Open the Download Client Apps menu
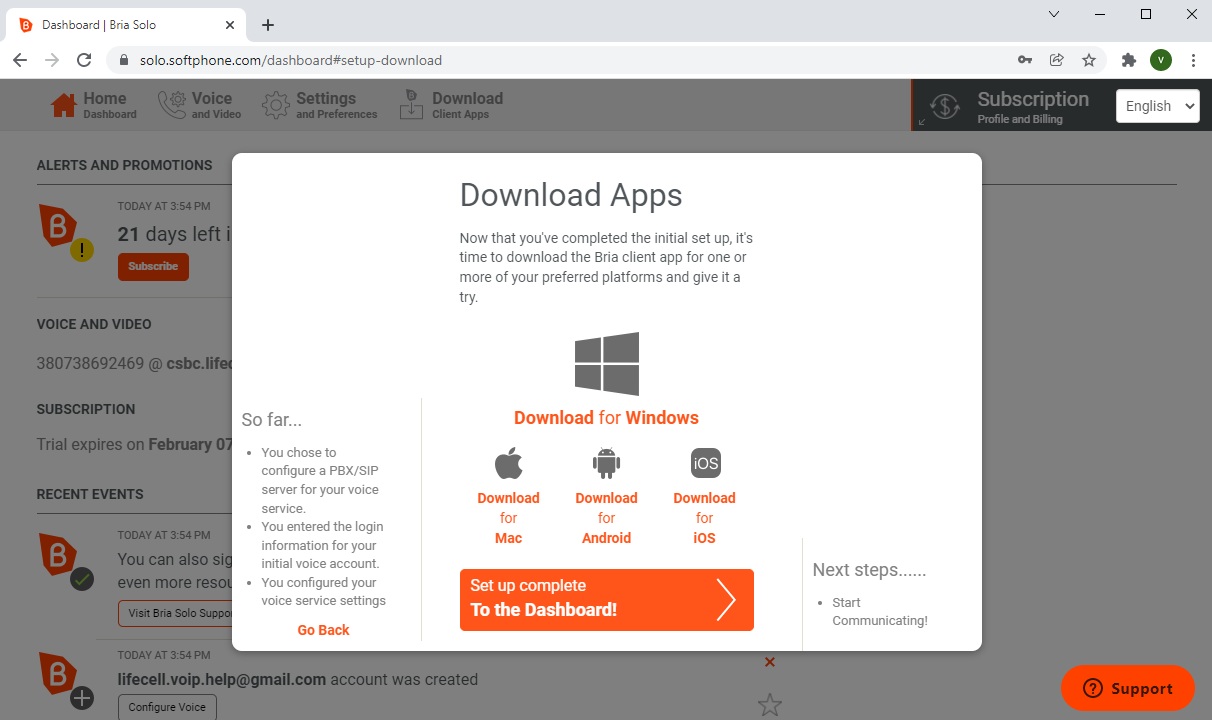This screenshot has height=720, width=1212. tap(451, 105)
